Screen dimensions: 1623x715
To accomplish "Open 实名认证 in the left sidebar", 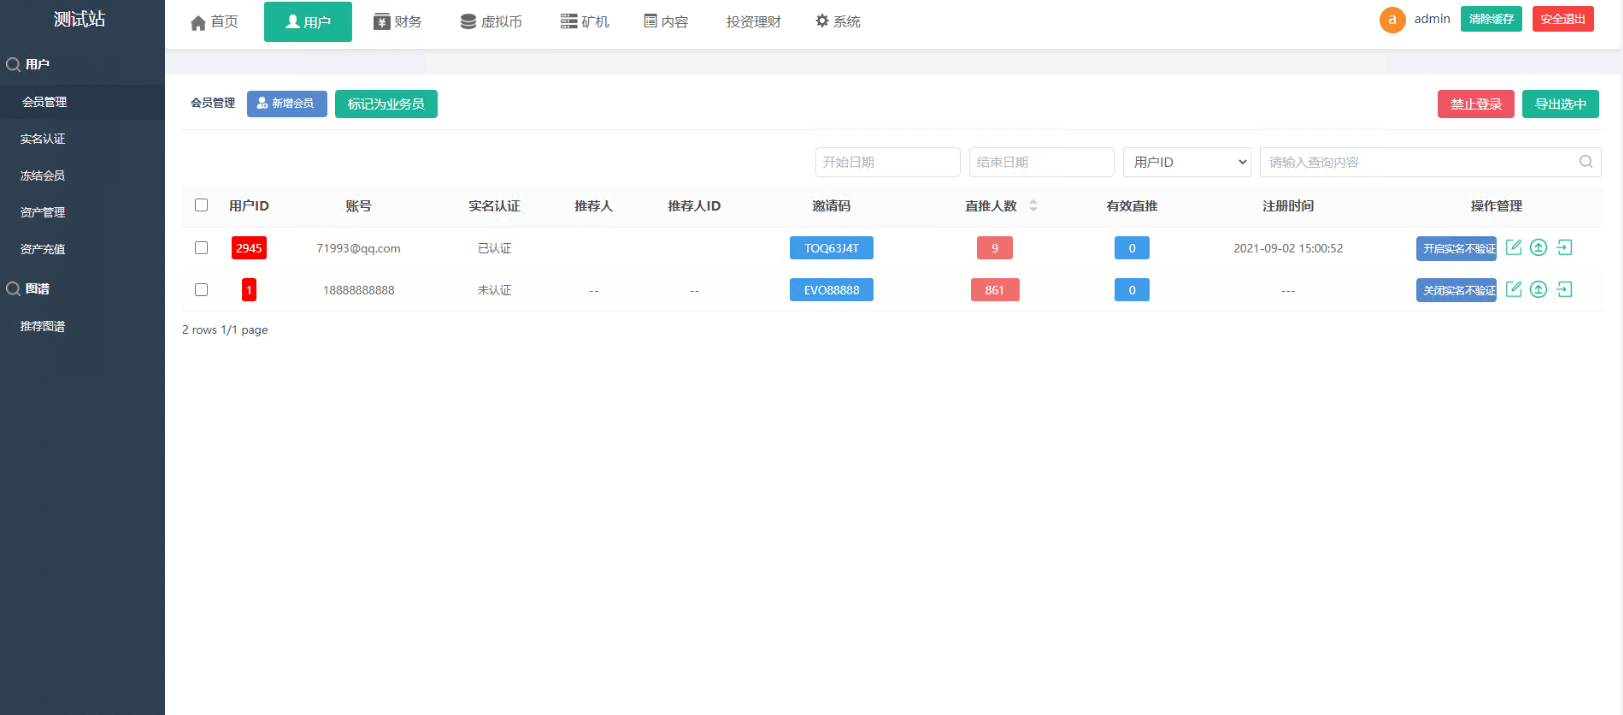I will coord(43,139).
